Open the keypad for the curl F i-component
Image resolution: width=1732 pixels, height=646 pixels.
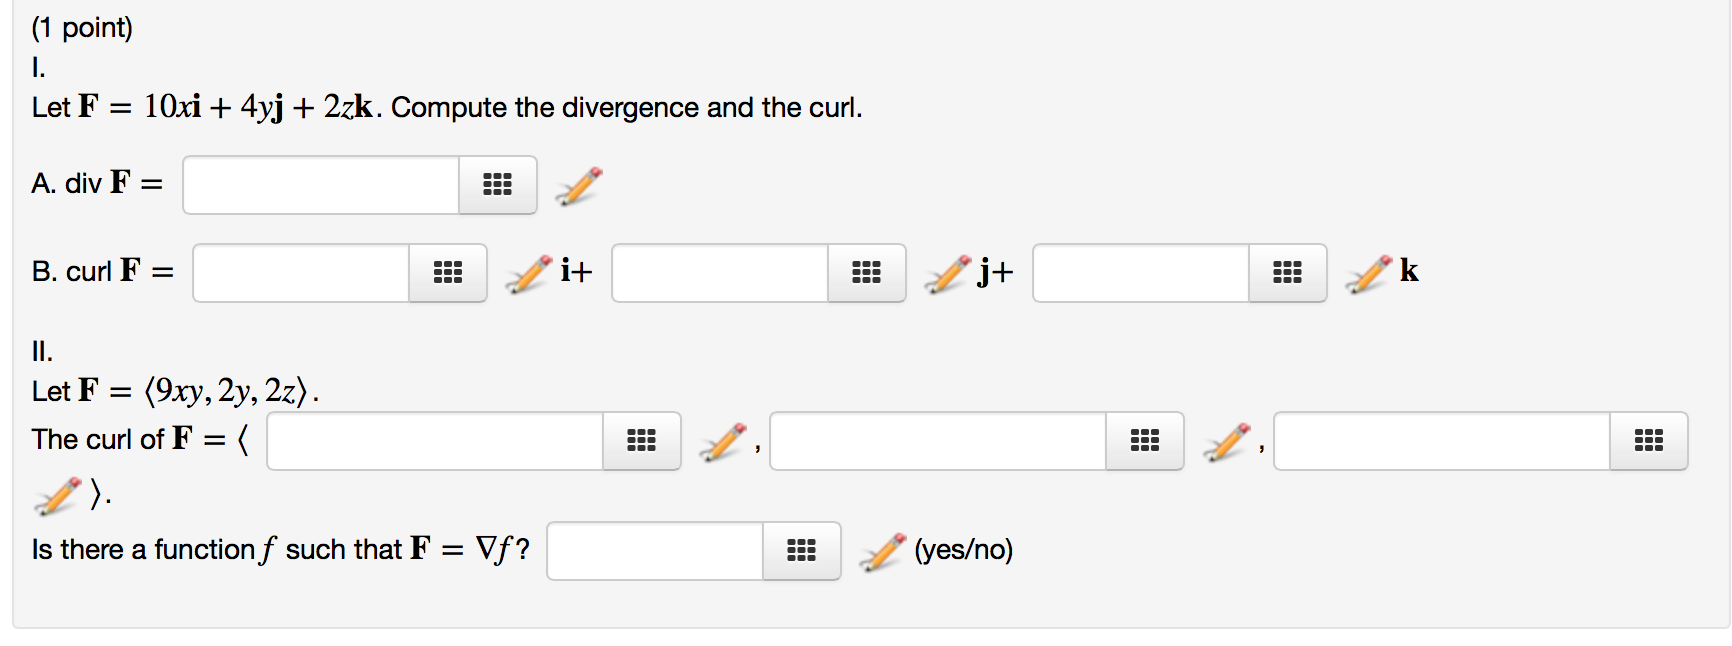447,272
